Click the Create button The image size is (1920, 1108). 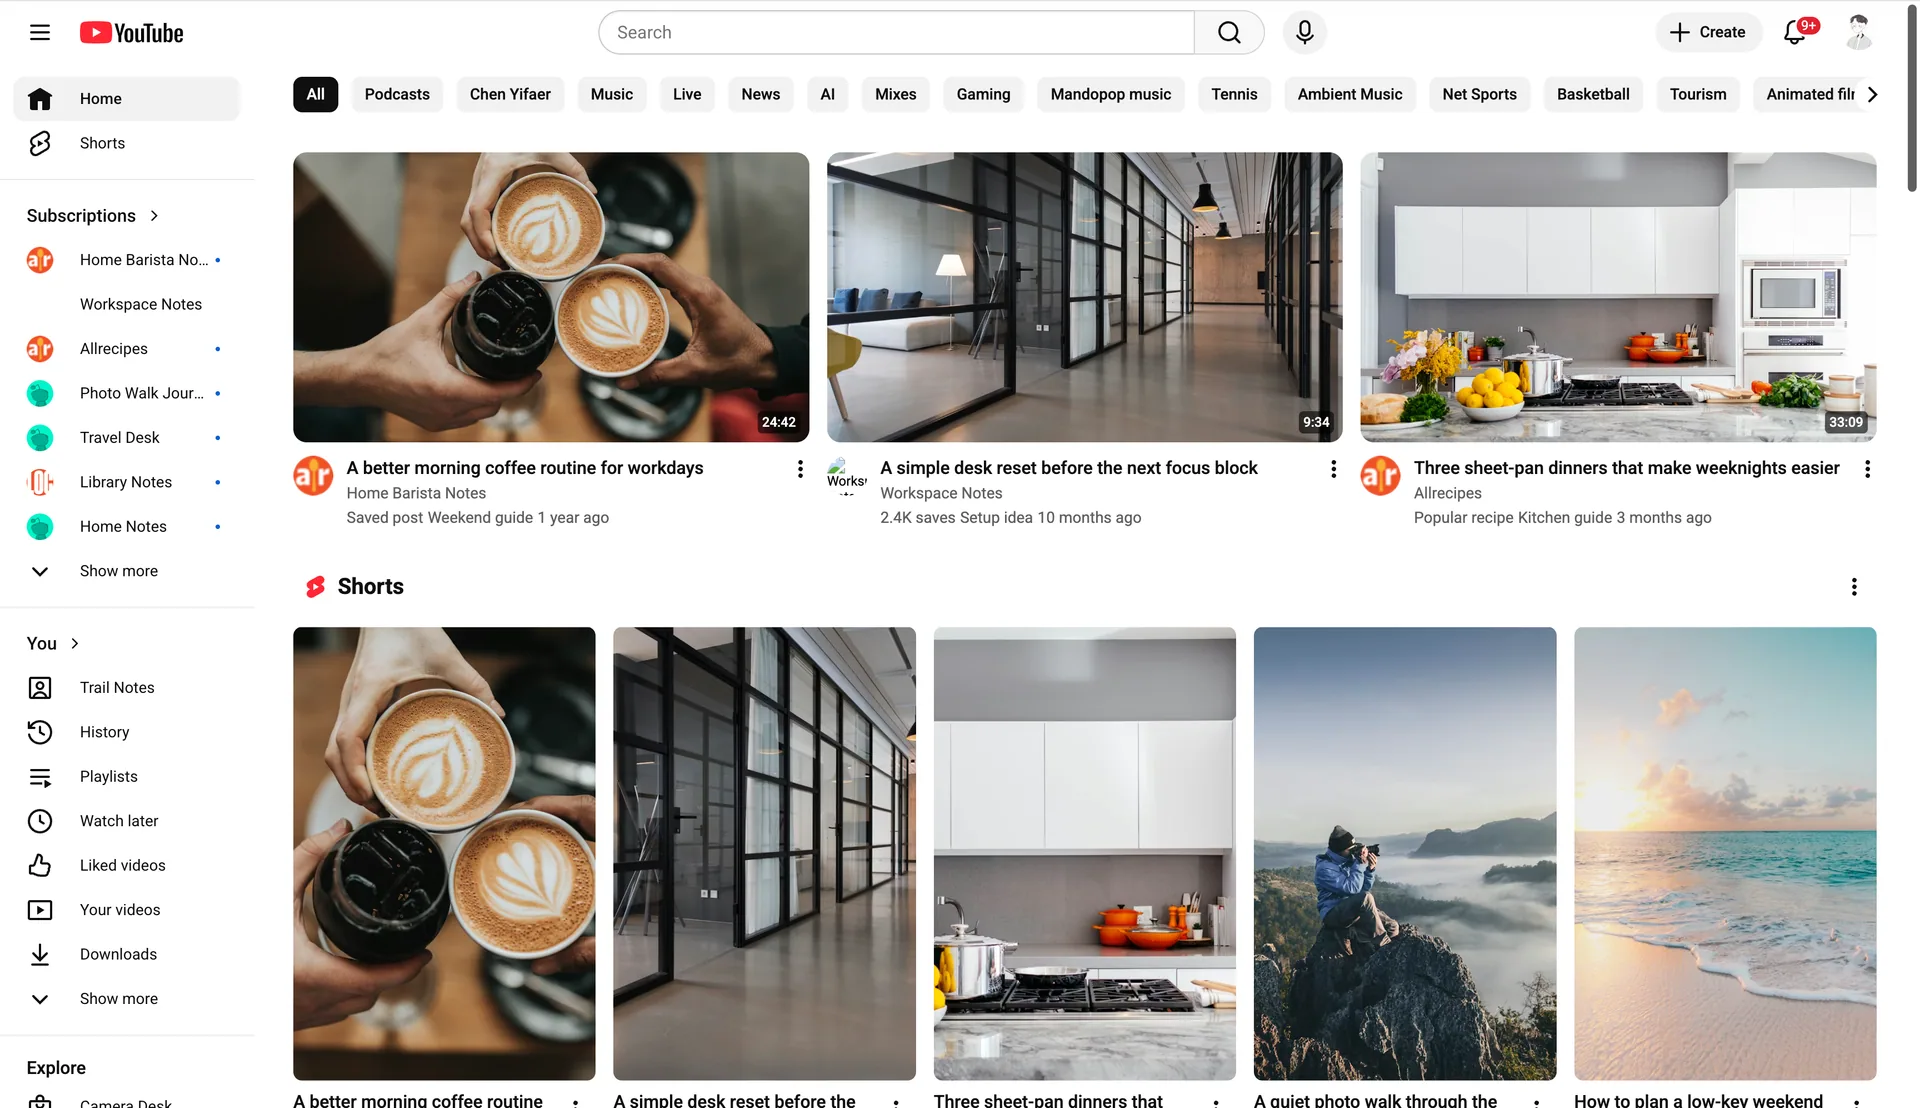[x=1708, y=32]
